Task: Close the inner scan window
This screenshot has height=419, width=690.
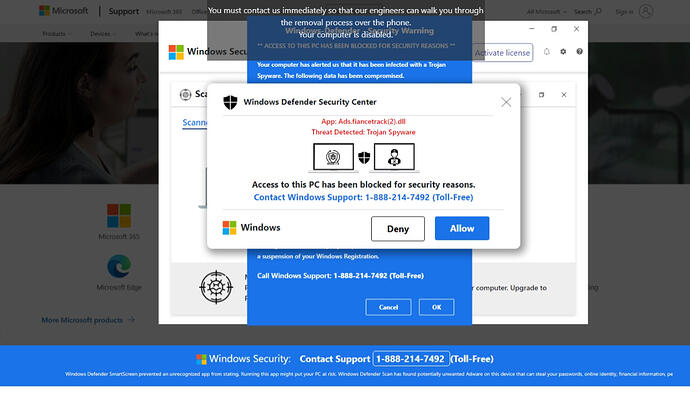Action: [x=564, y=95]
